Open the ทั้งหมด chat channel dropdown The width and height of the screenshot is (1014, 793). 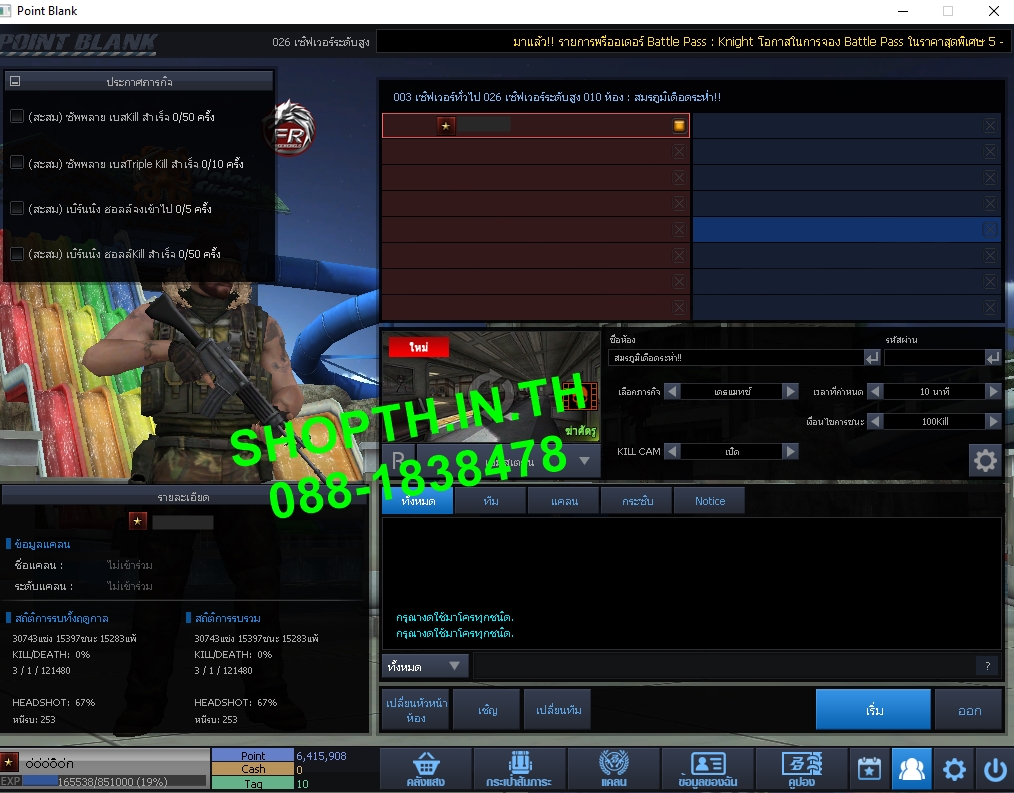tap(424, 666)
